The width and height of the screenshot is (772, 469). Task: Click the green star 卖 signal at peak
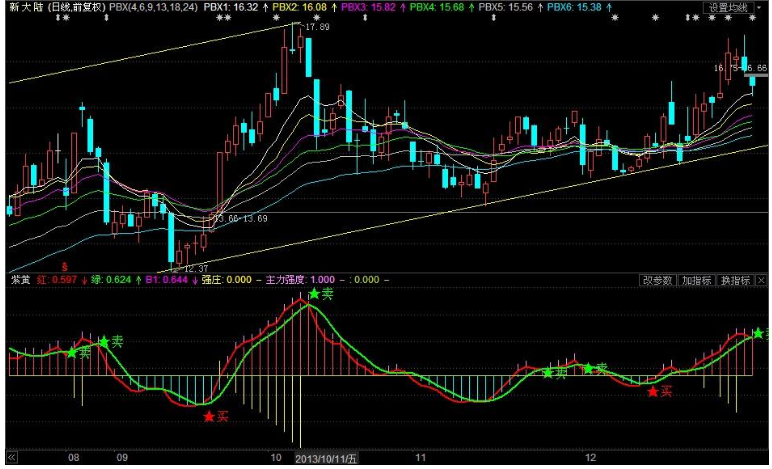coord(315,294)
